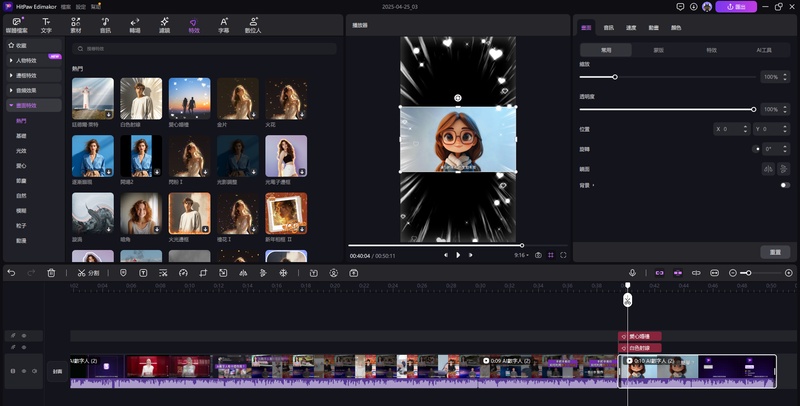Toggle visibility of the top effect track

coord(23,336)
